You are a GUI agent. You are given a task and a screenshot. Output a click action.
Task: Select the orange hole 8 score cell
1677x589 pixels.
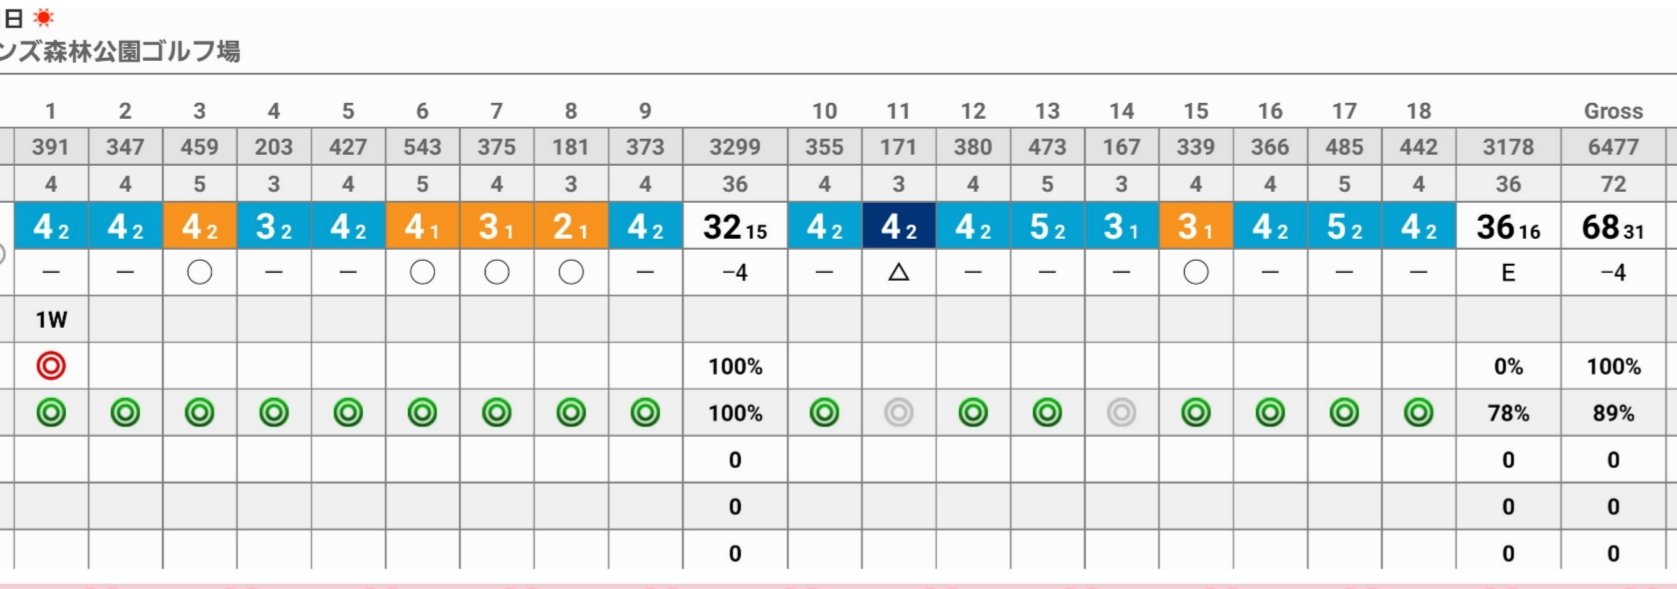coord(571,226)
